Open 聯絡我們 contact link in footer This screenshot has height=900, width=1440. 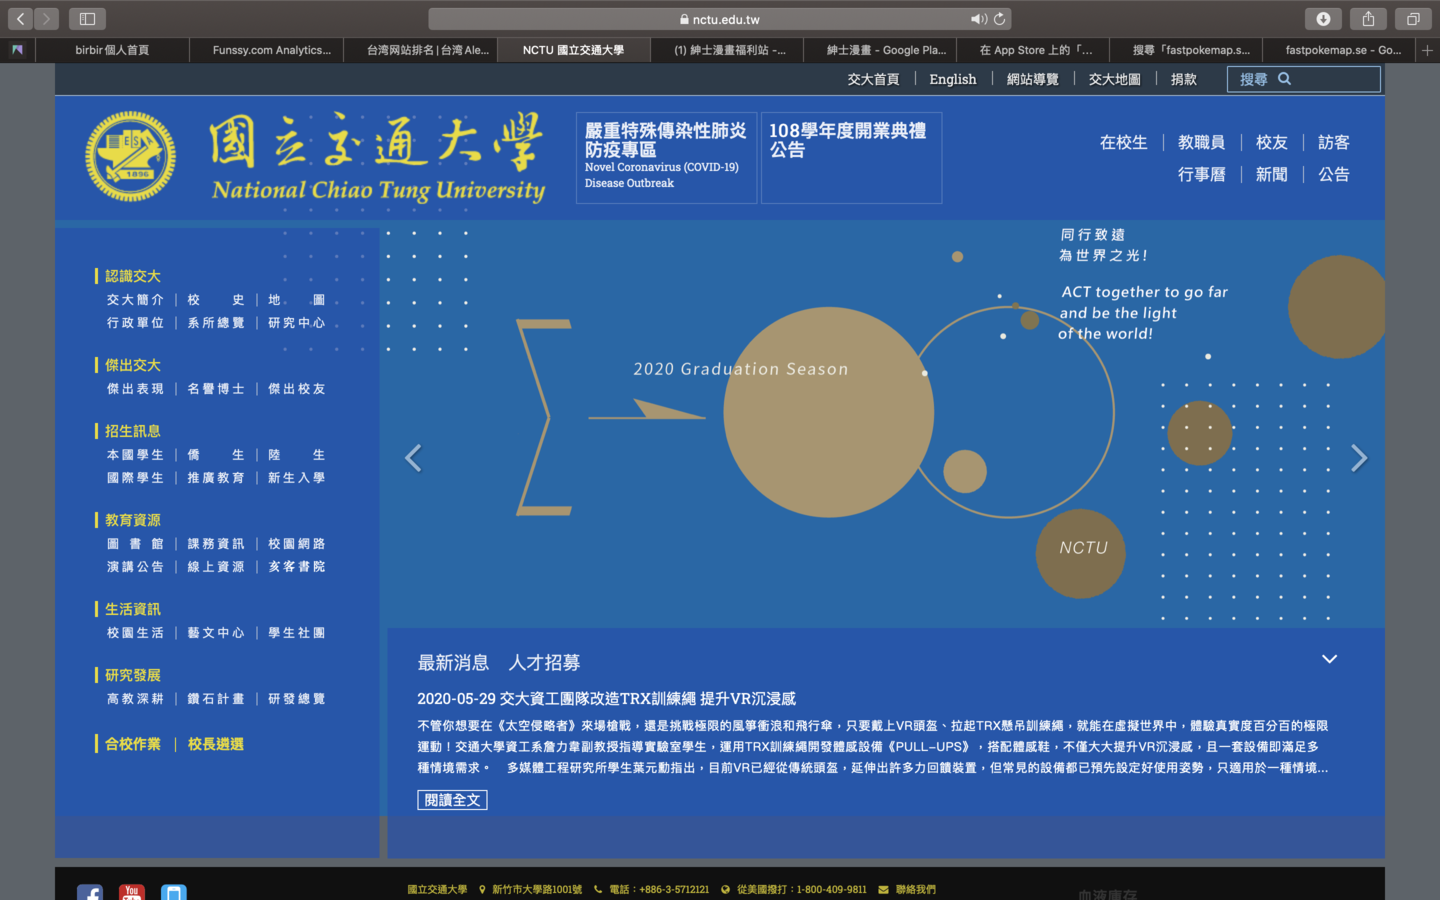click(916, 889)
